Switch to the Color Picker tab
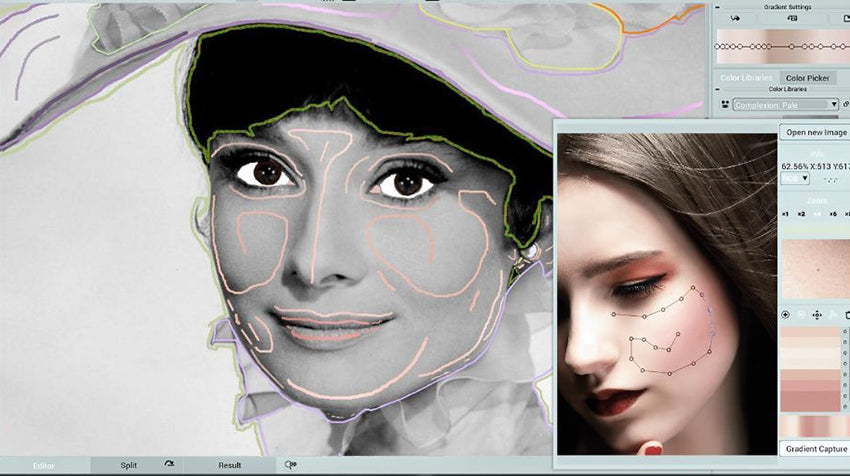This screenshot has height=476, width=850. click(806, 78)
